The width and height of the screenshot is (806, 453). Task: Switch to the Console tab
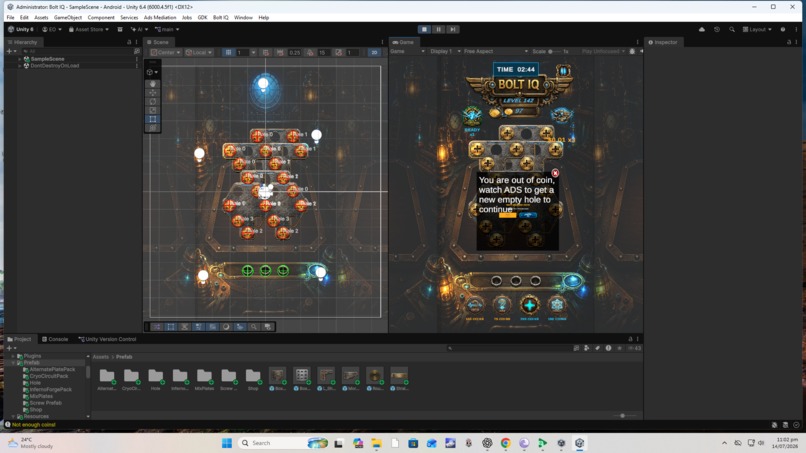(x=54, y=339)
